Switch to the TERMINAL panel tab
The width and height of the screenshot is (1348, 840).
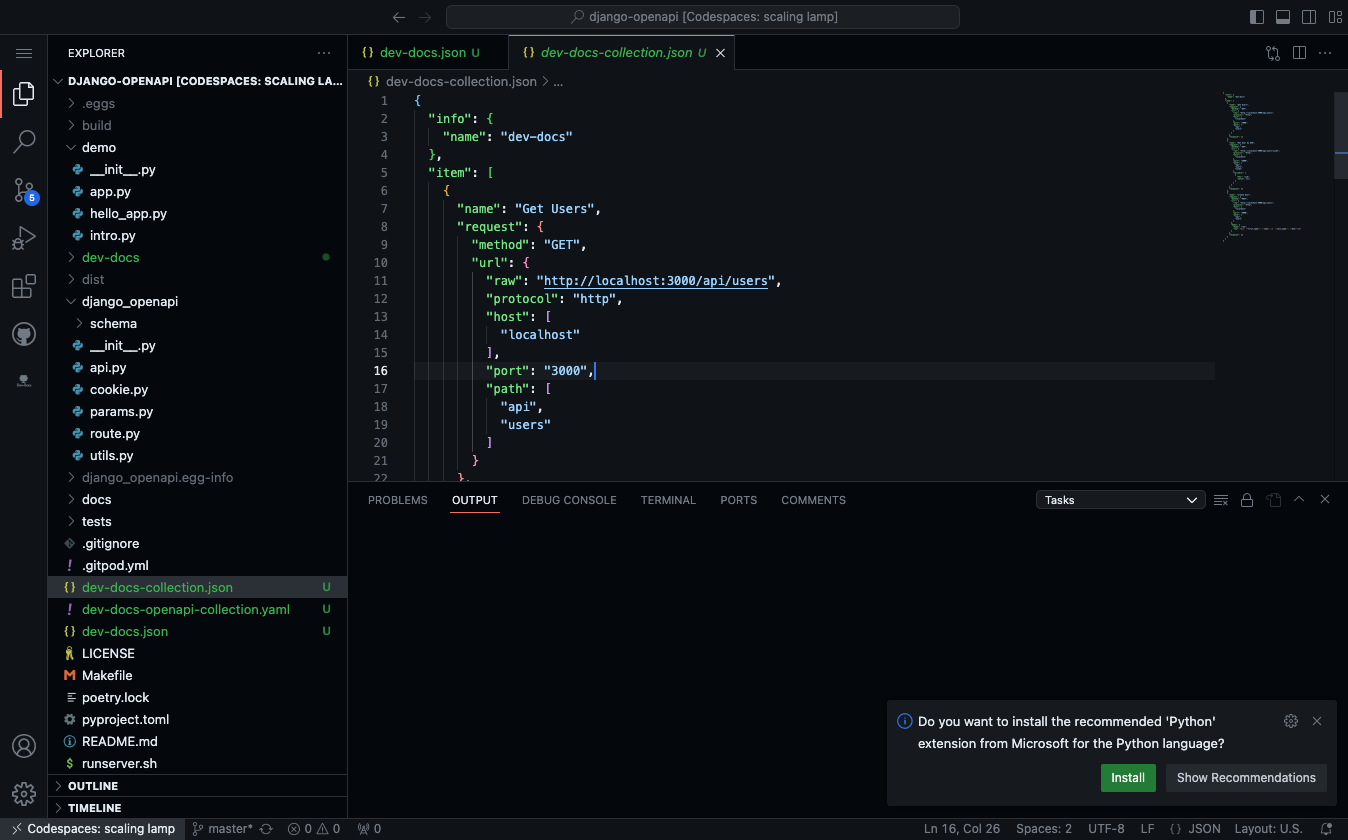pos(668,500)
